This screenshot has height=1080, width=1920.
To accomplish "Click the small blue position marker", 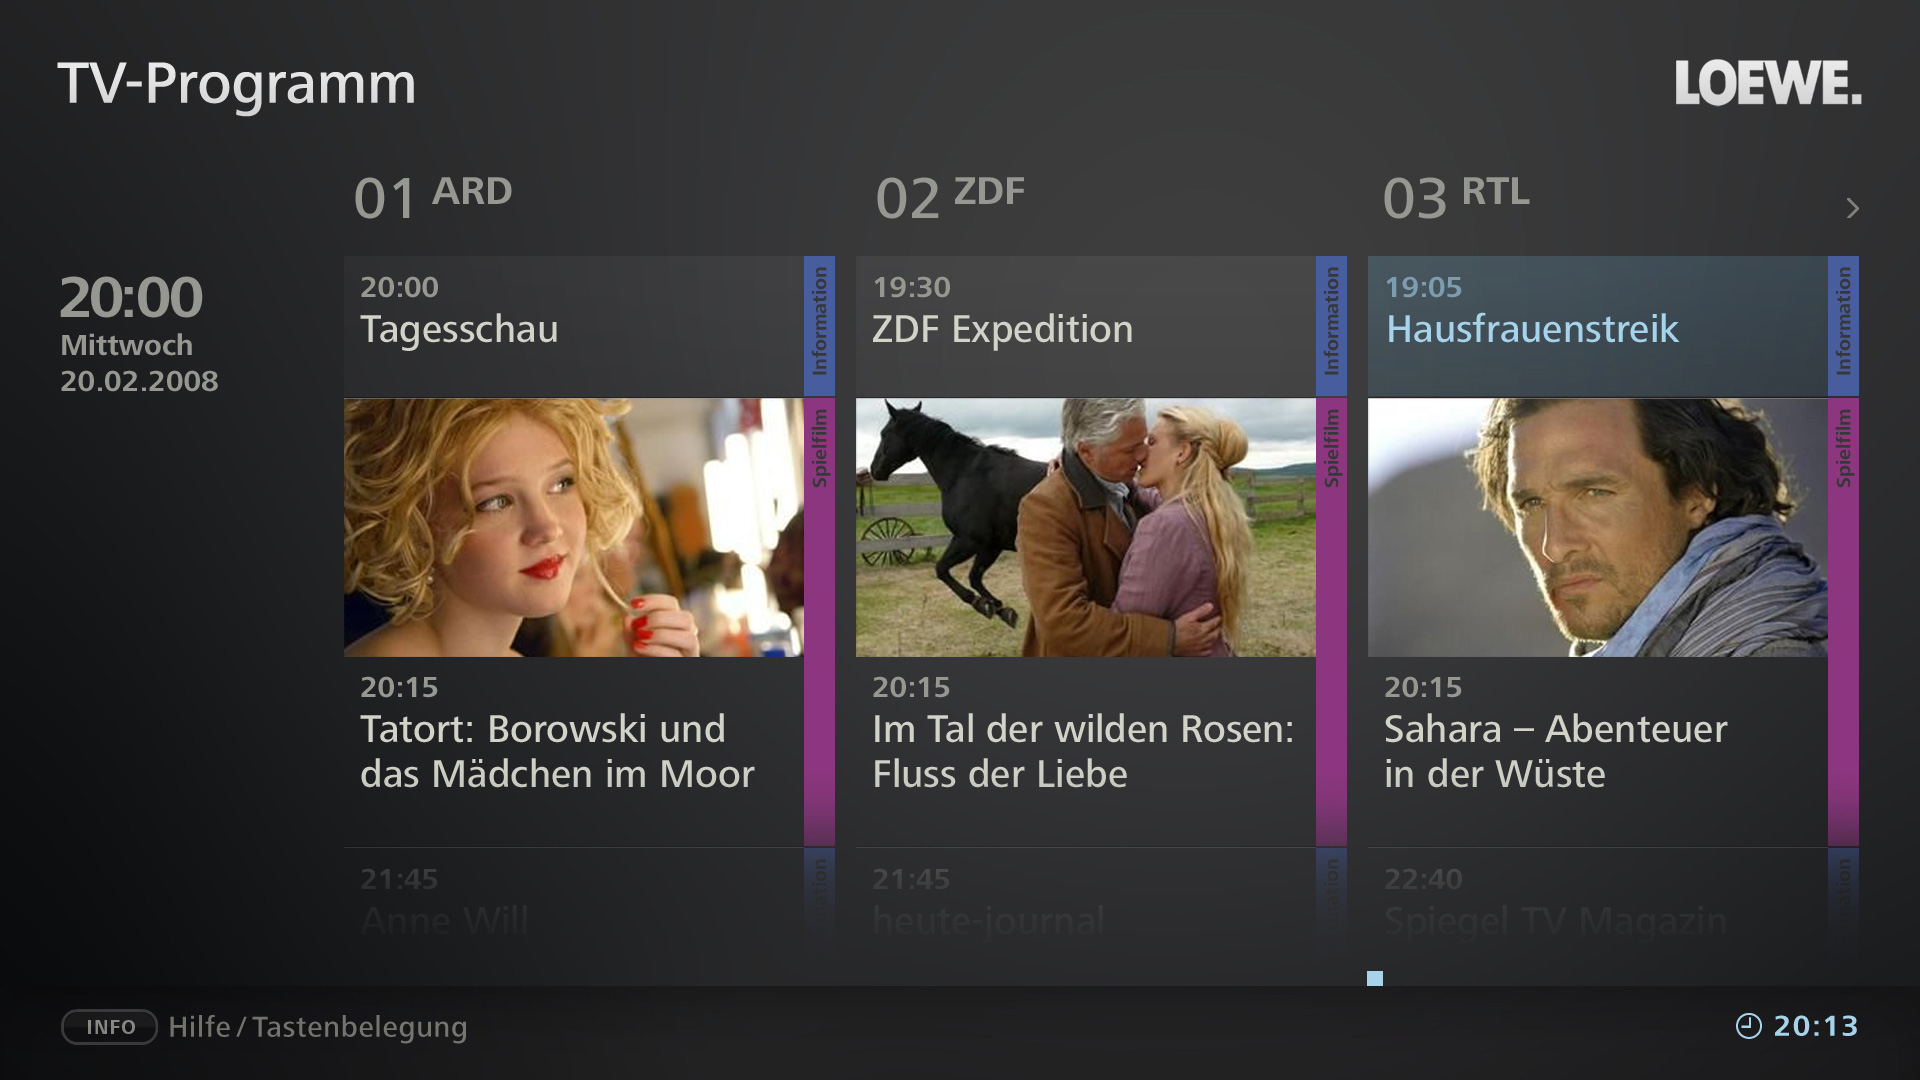I will coord(1375,978).
